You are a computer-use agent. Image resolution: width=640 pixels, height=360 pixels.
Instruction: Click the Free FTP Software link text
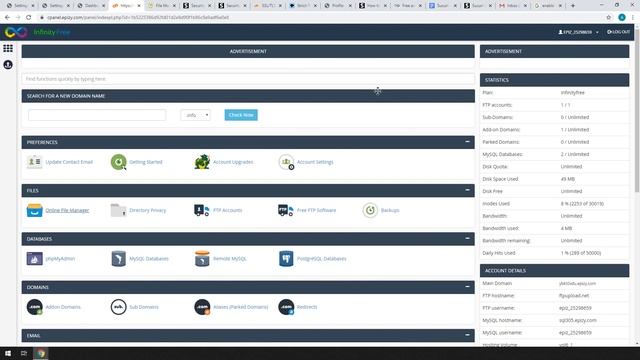[x=316, y=210]
